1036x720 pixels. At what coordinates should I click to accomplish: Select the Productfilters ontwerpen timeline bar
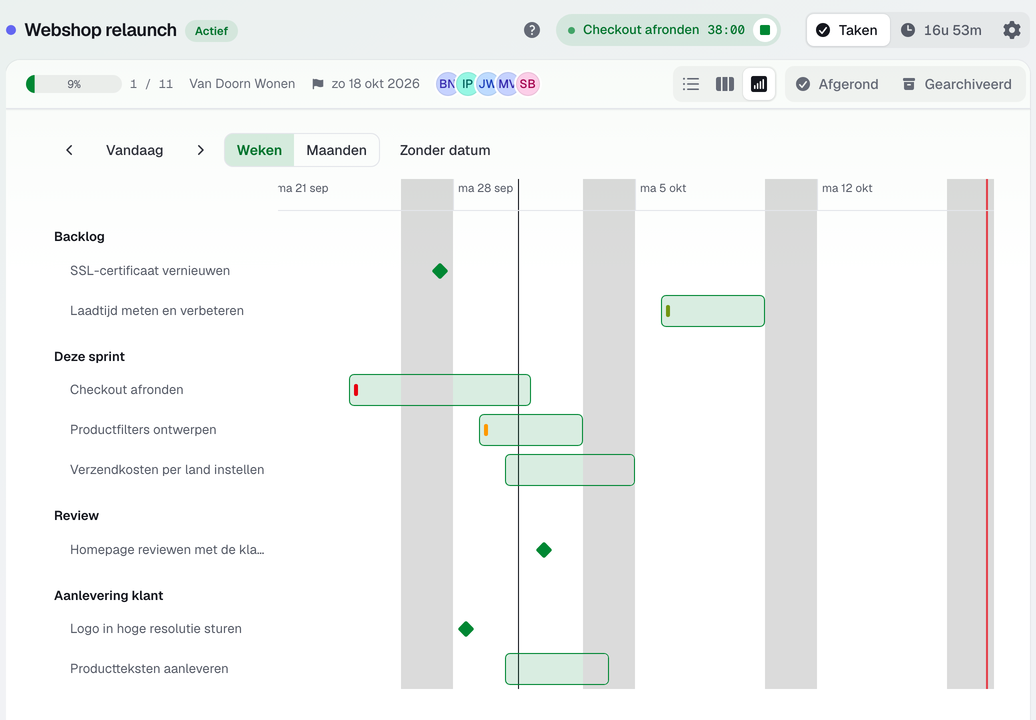[531, 430]
